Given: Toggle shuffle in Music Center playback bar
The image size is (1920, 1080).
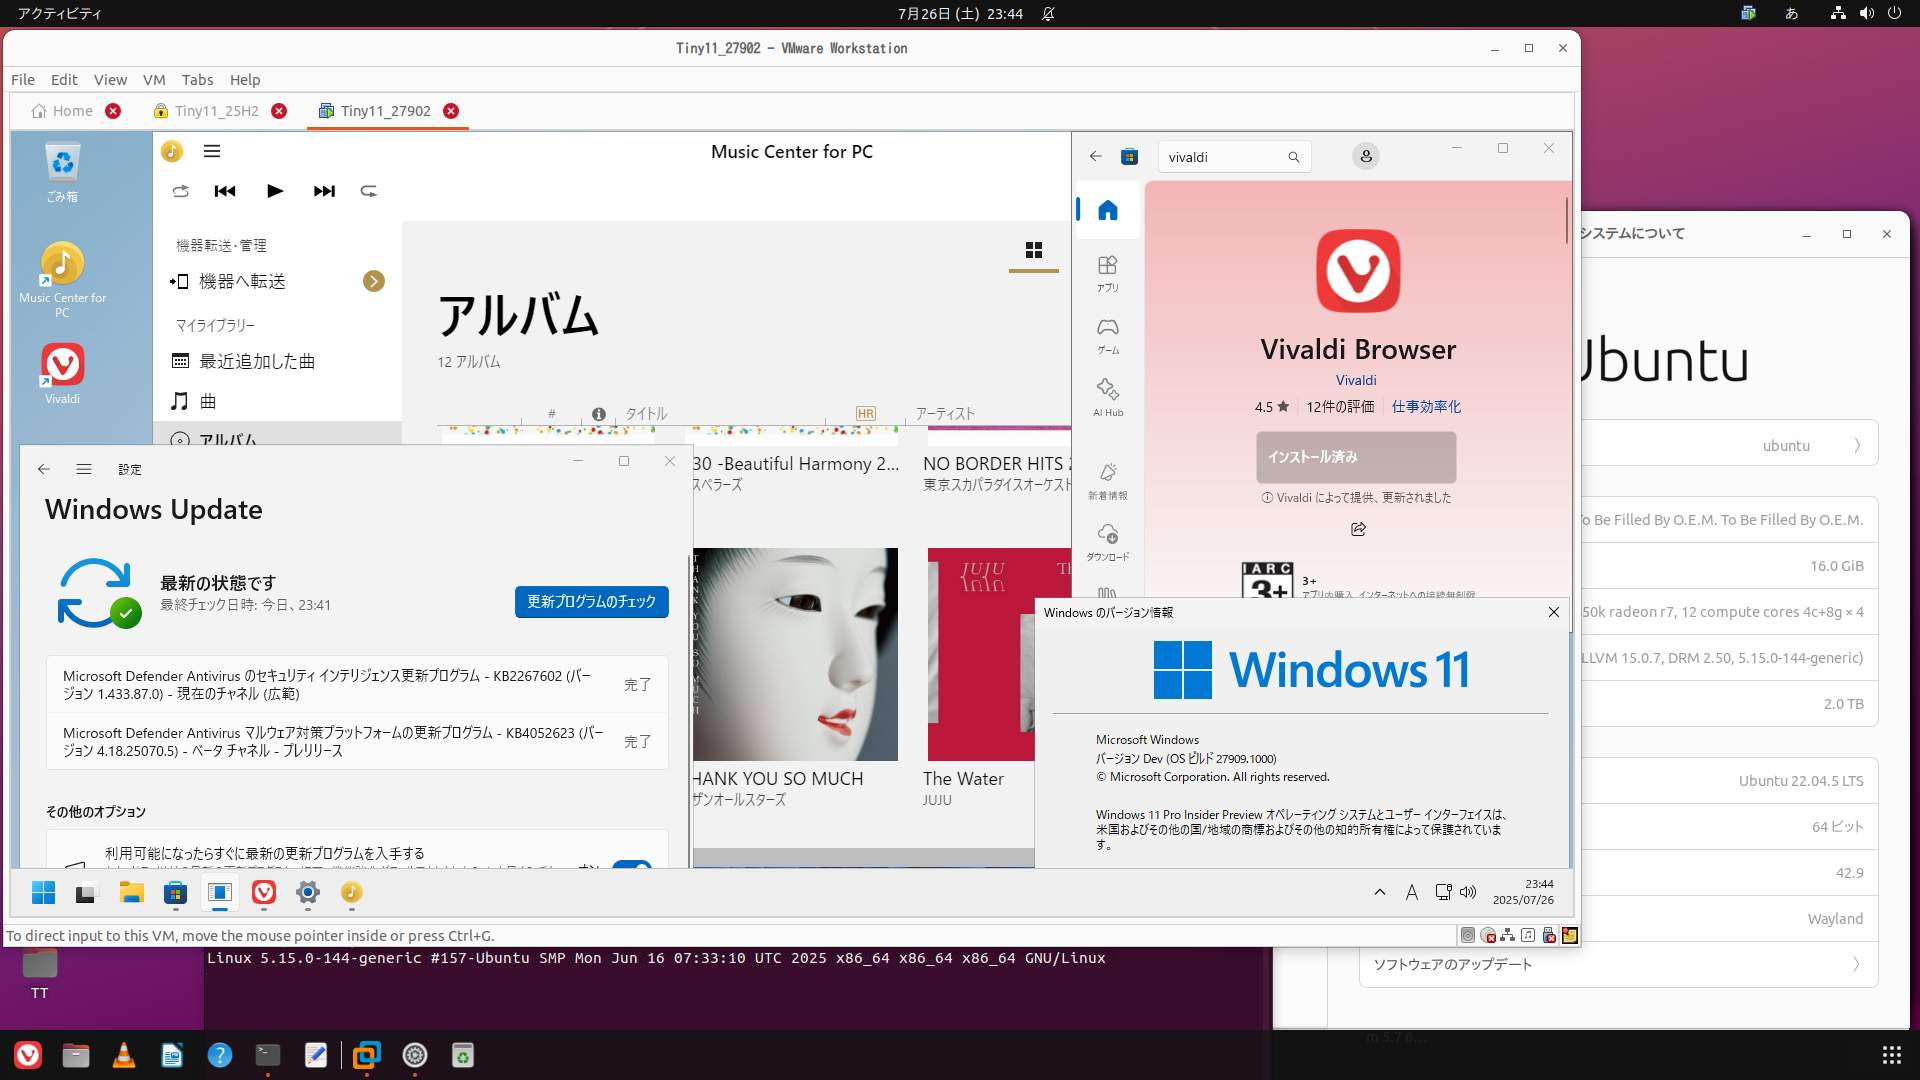Looking at the screenshot, I should point(180,191).
